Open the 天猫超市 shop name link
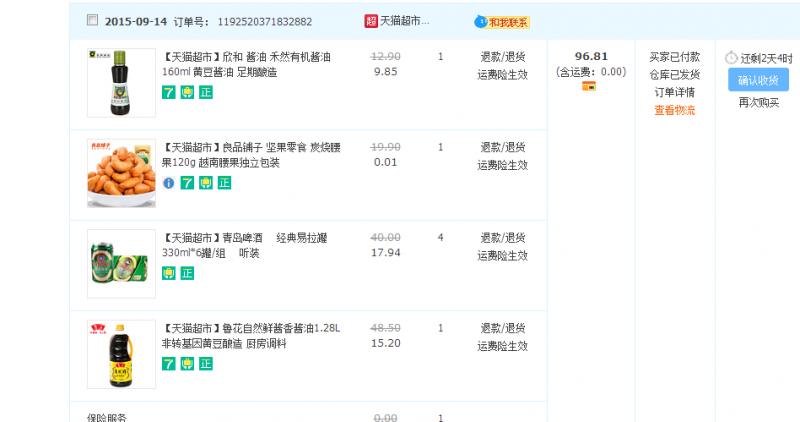Image resolution: width=800 pixels, height=422 pixels. 405,21
